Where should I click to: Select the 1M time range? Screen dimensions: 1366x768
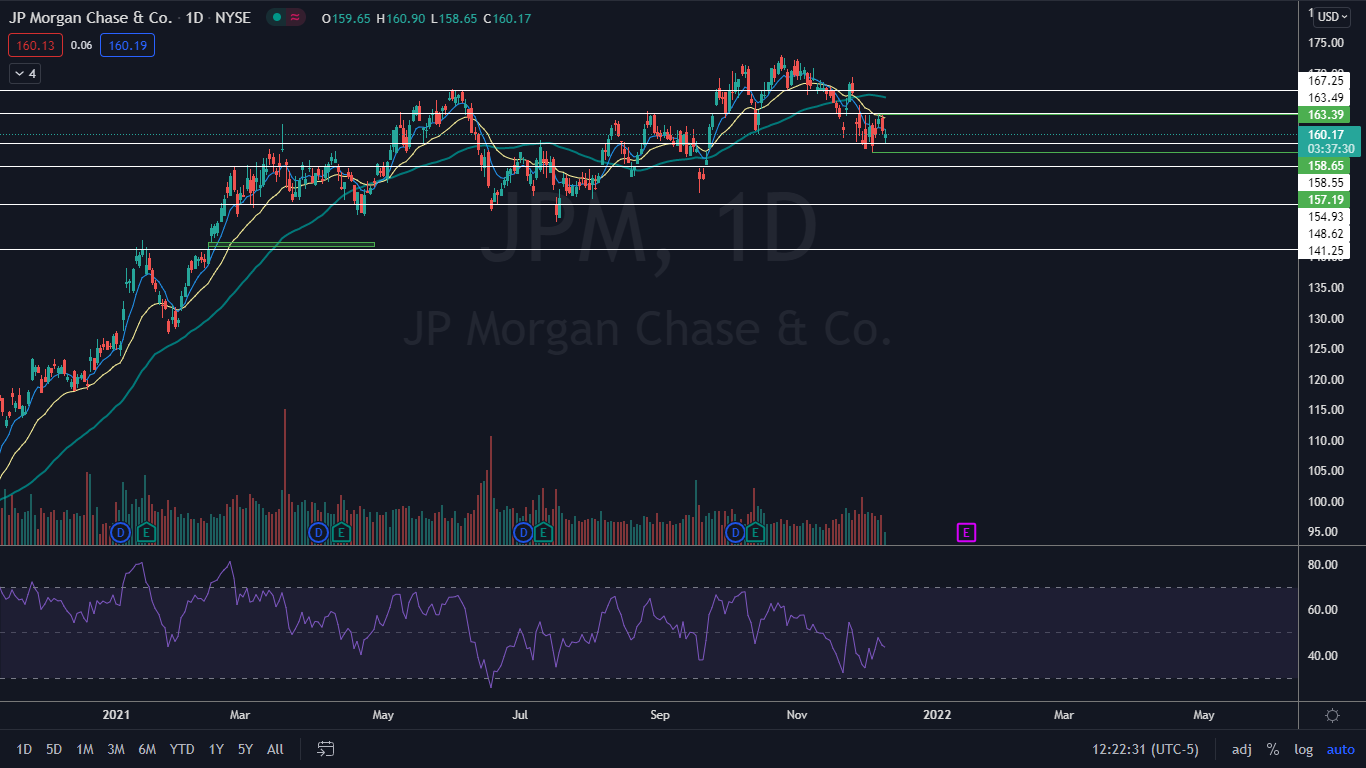point(85,749)
